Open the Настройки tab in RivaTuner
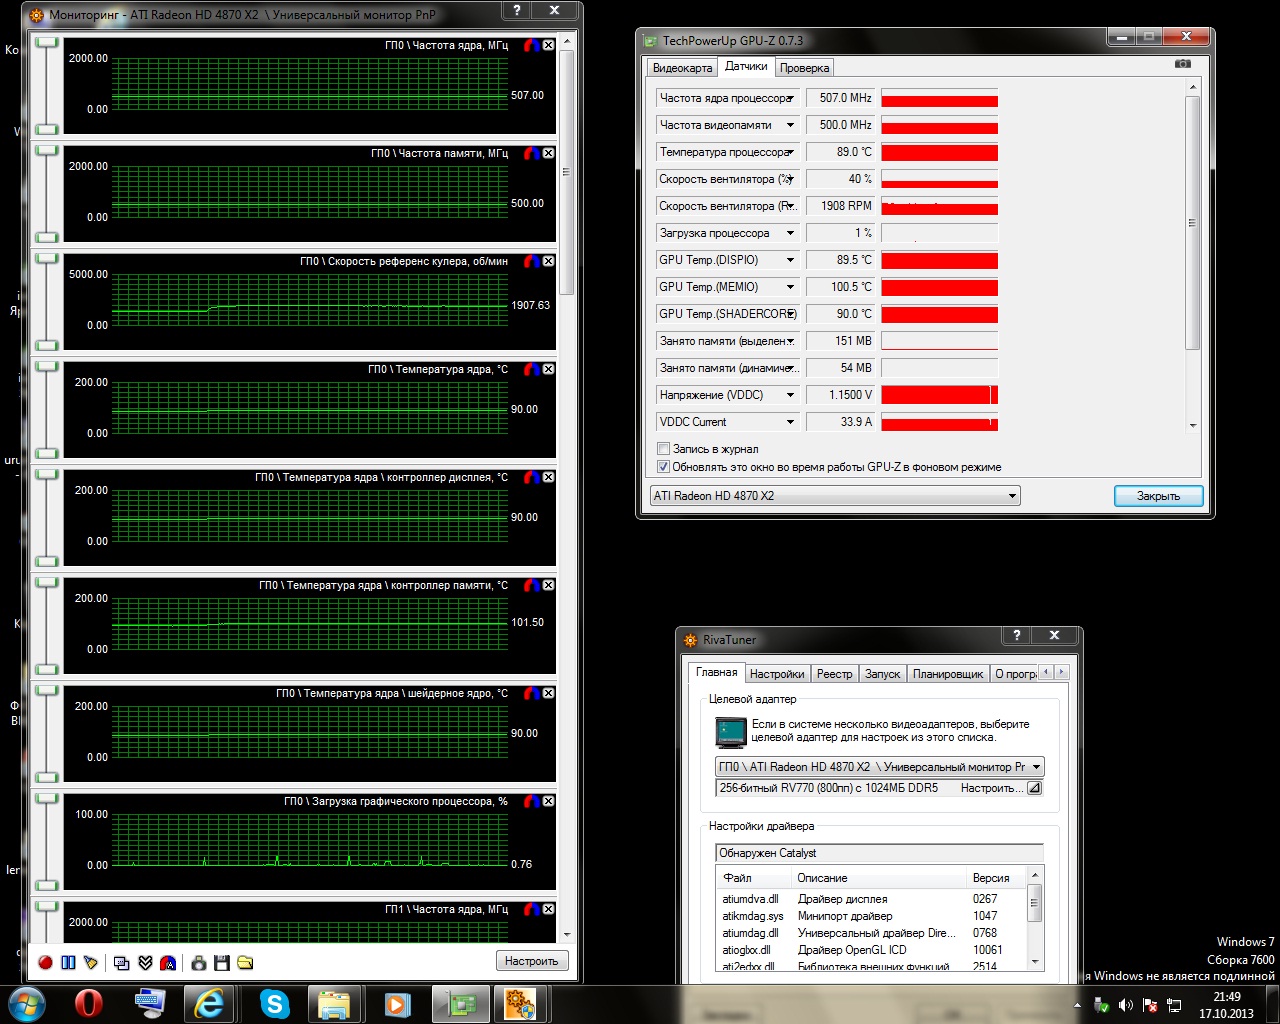1280x1024 pixels. click(777, 674)
